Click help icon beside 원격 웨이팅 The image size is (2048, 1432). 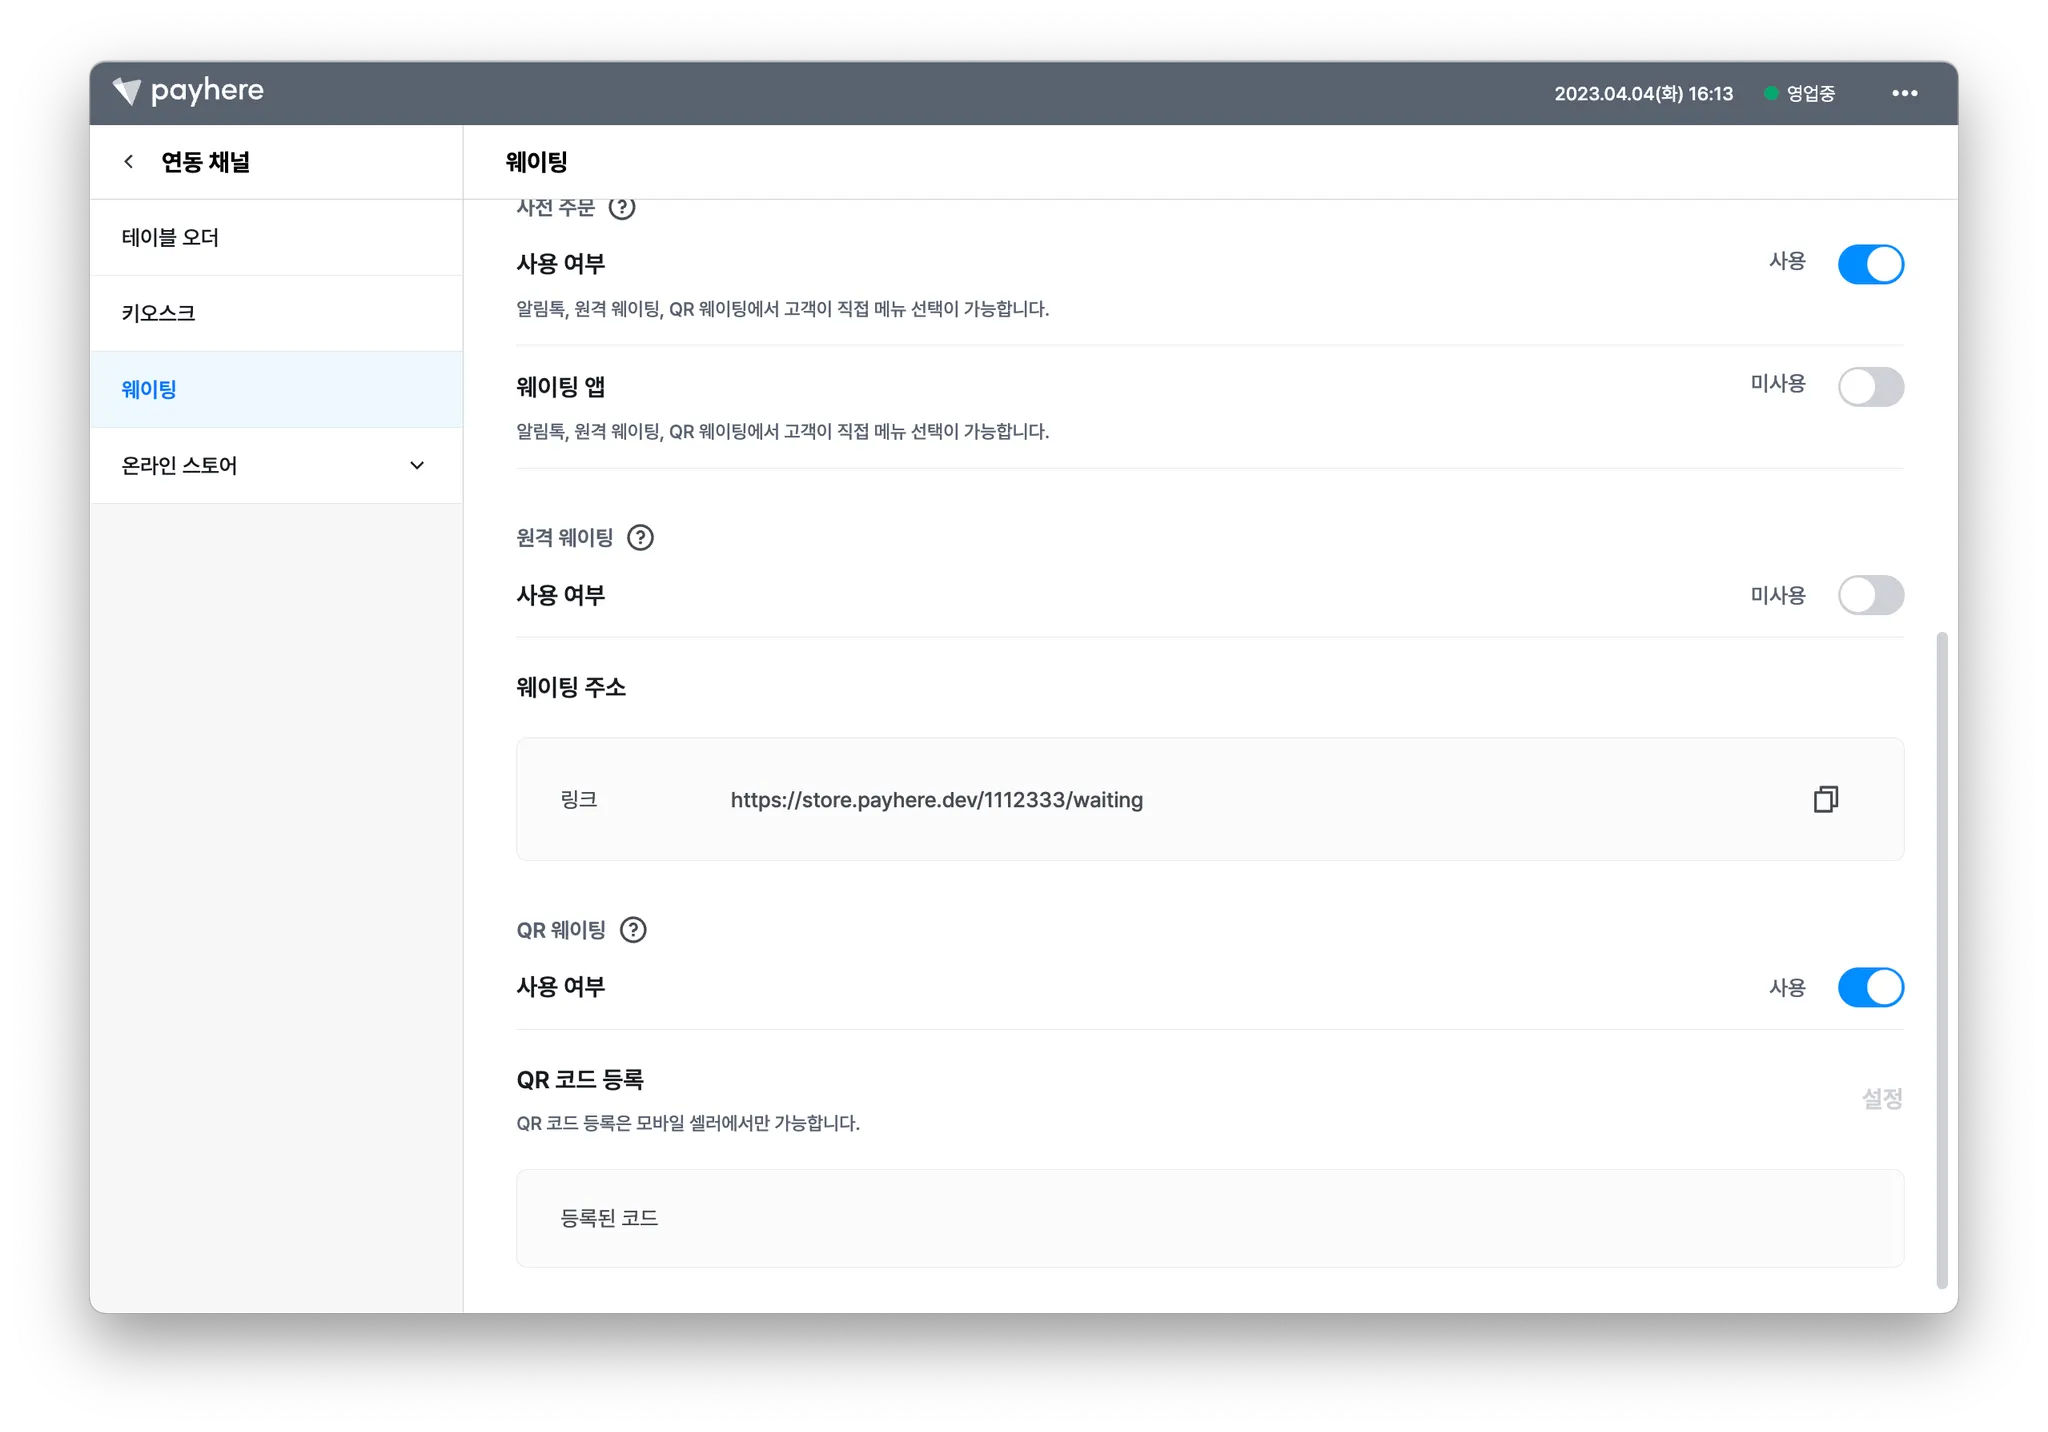click(640, 538)
